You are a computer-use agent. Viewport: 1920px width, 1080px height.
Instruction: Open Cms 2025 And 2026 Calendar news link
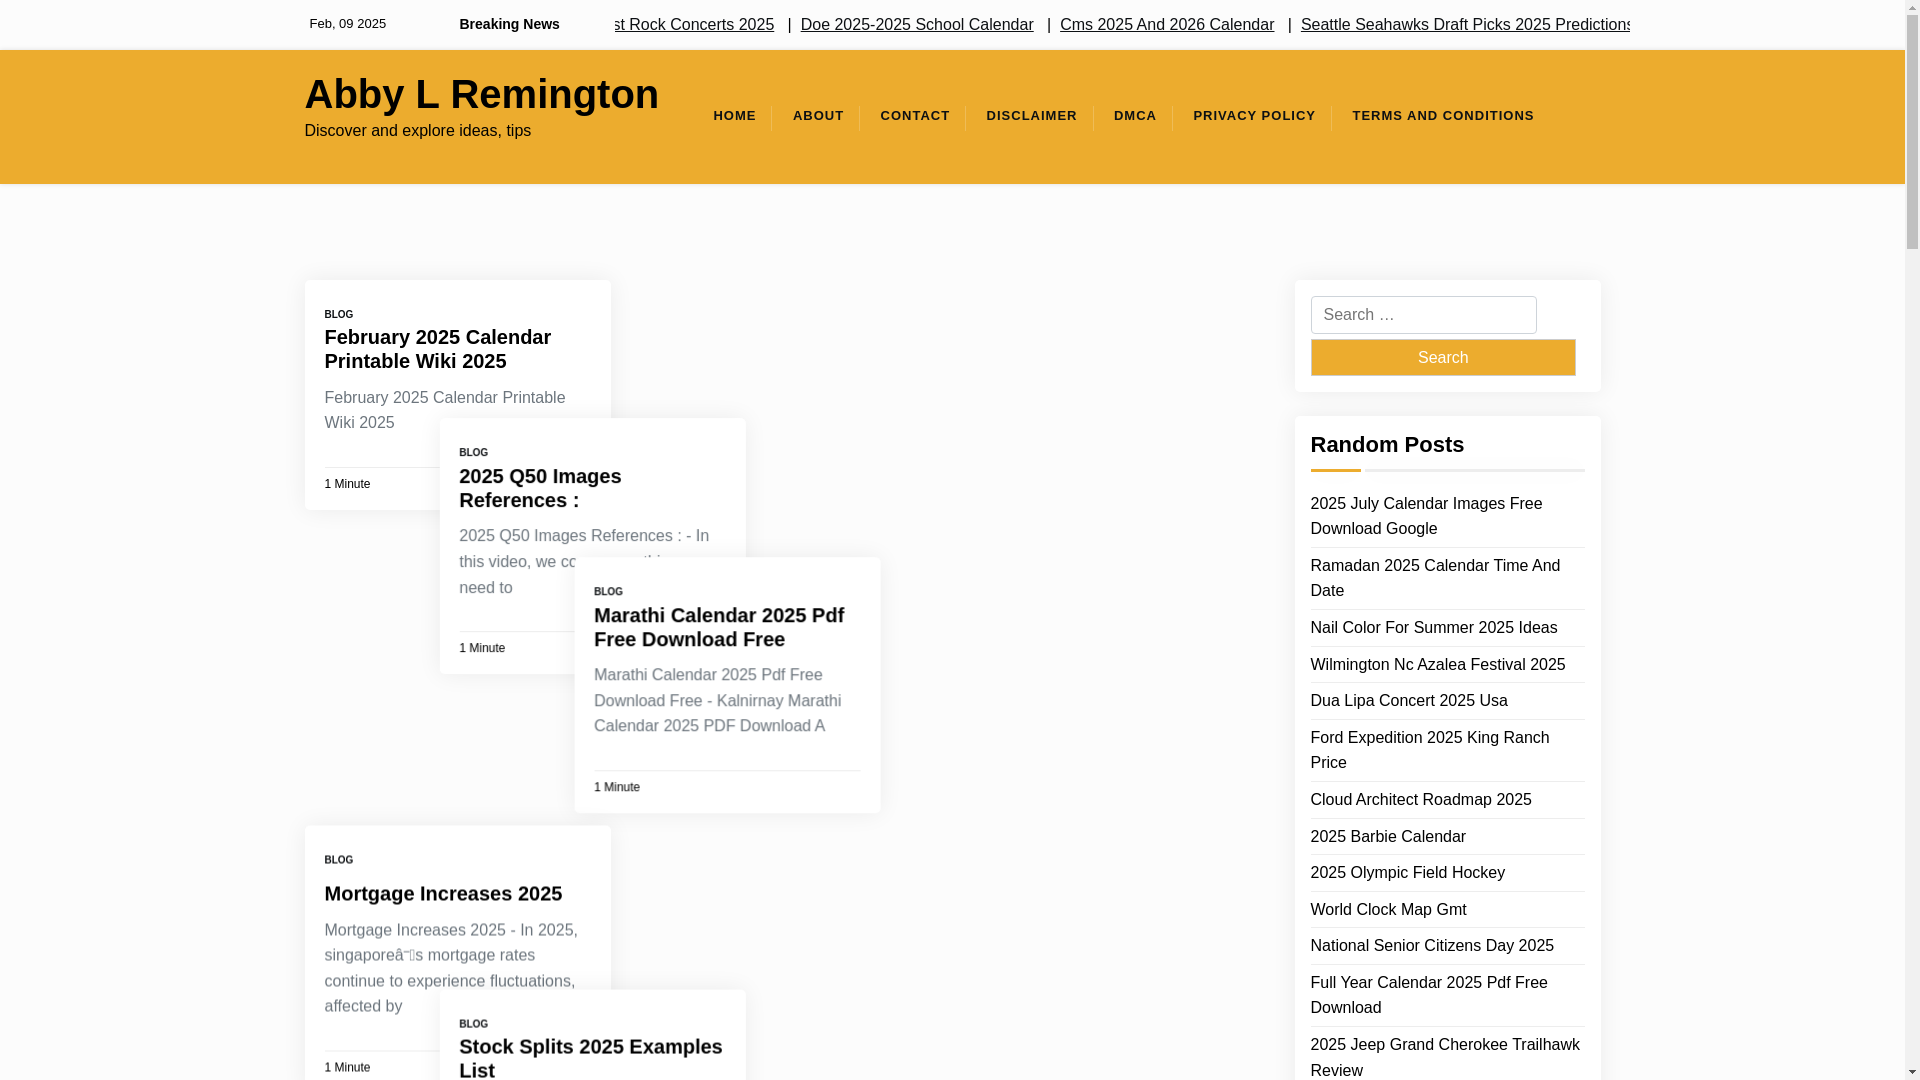click(x=1166, y=25)
